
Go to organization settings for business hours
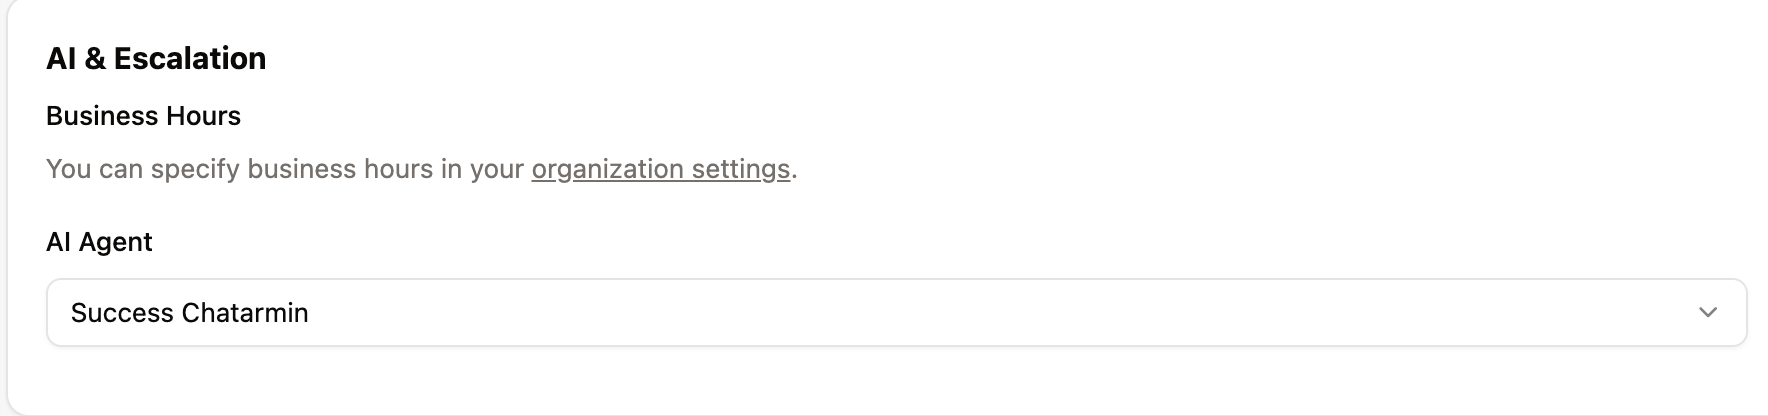(660, 169)
